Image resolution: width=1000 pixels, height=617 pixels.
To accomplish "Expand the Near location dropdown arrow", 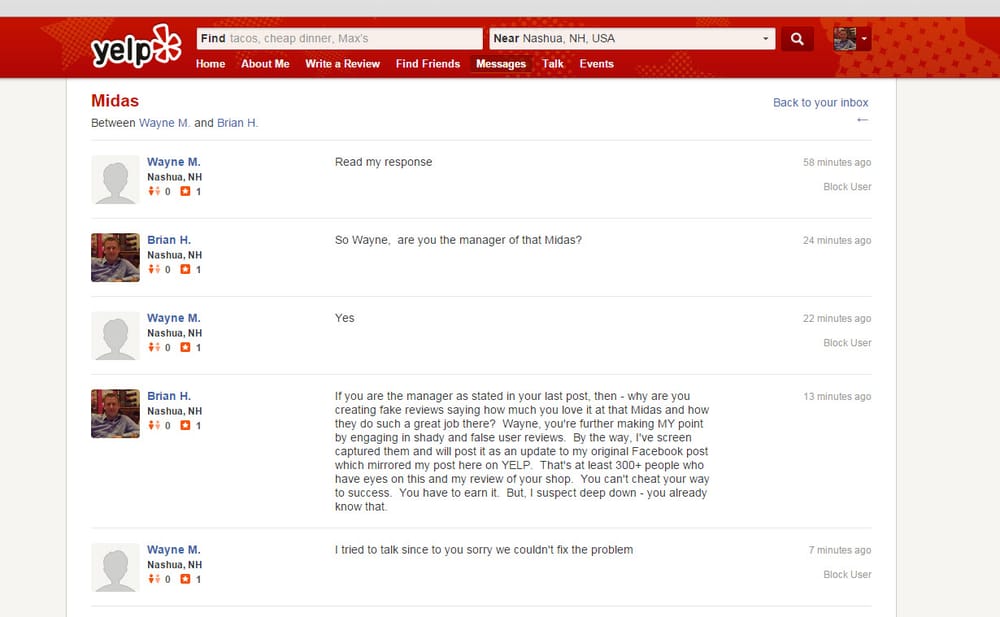I will pyautogui.click(x=767, y=39).
